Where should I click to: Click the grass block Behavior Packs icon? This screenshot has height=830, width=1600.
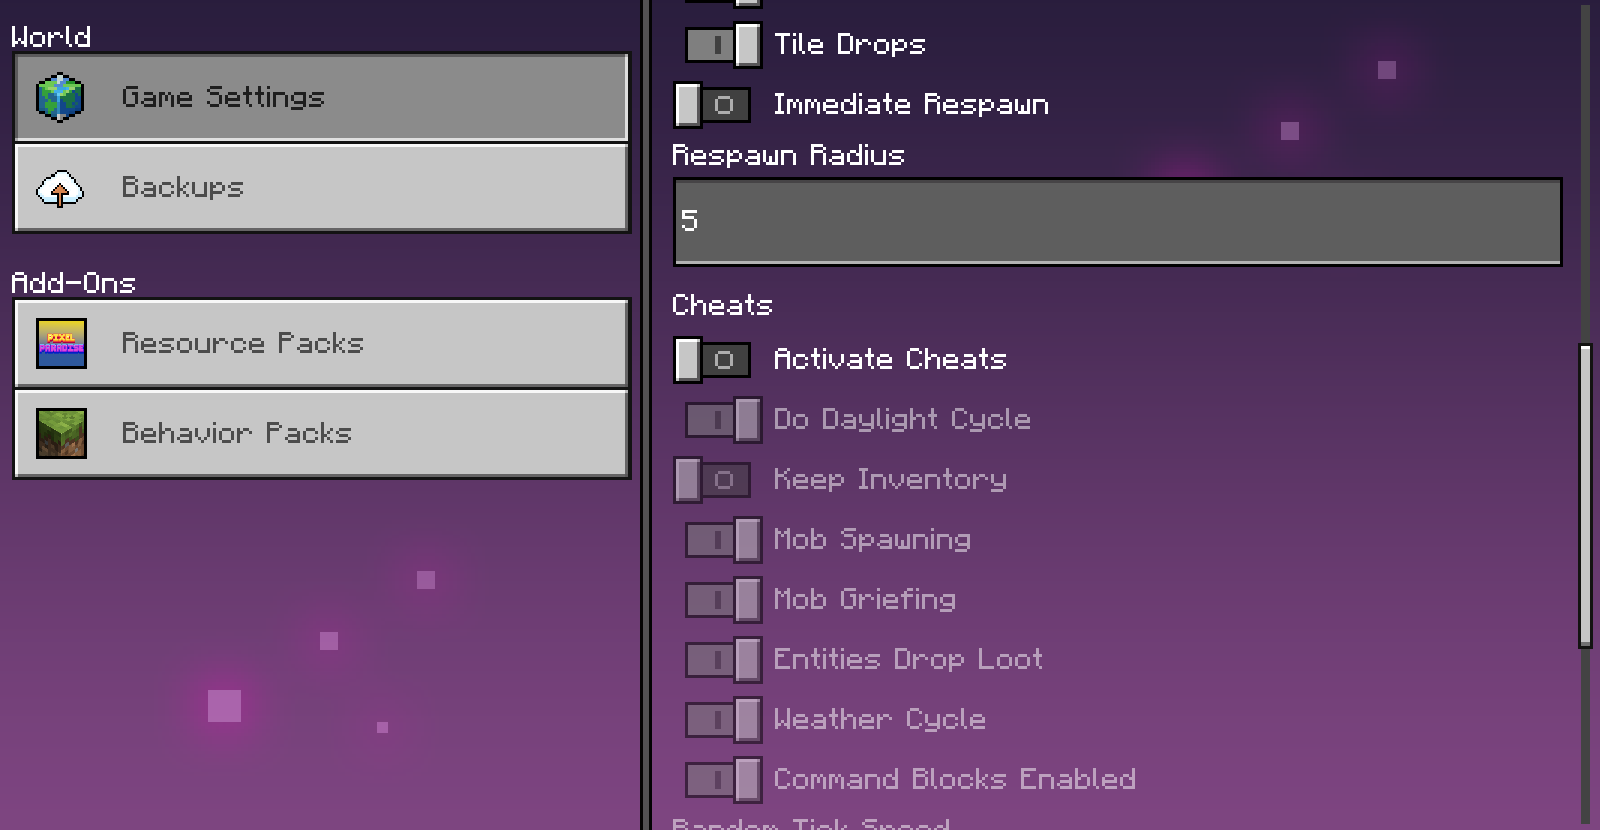click(61, 433)
